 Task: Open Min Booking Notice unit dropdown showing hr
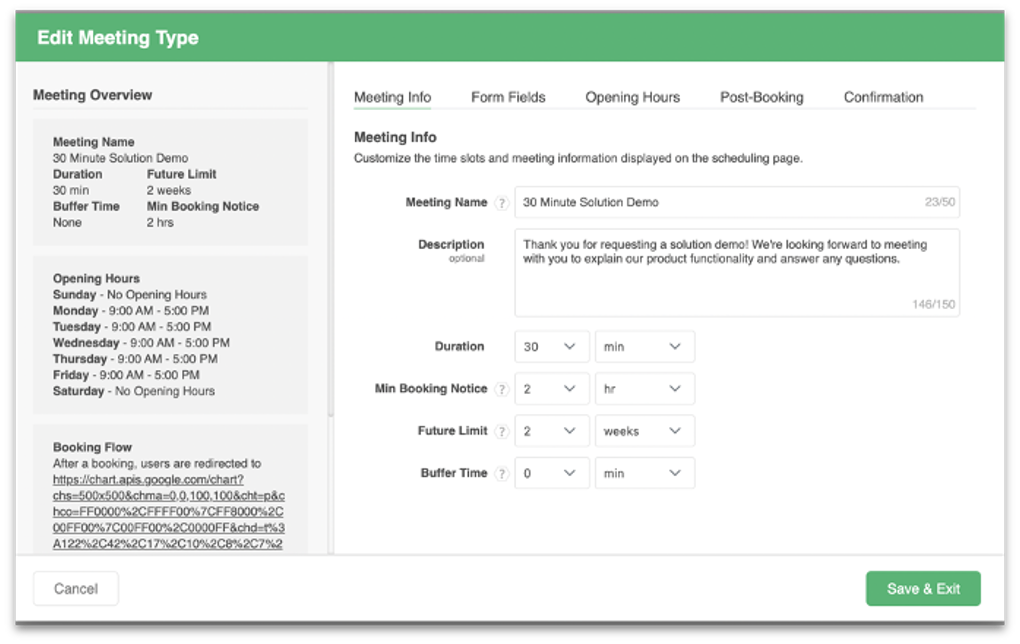point(644,389)
